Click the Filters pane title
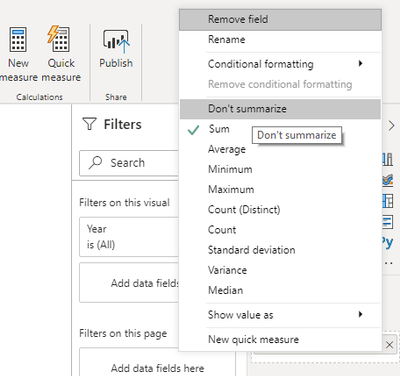The width and height of the screenshot is (400, 376). click(x=122, y=124)
